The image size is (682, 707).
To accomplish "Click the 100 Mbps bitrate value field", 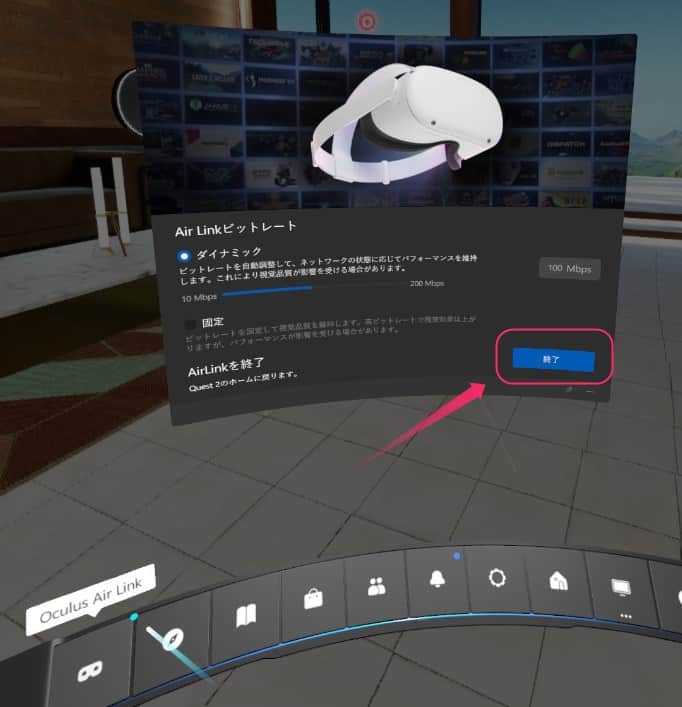I will point(569,269).
